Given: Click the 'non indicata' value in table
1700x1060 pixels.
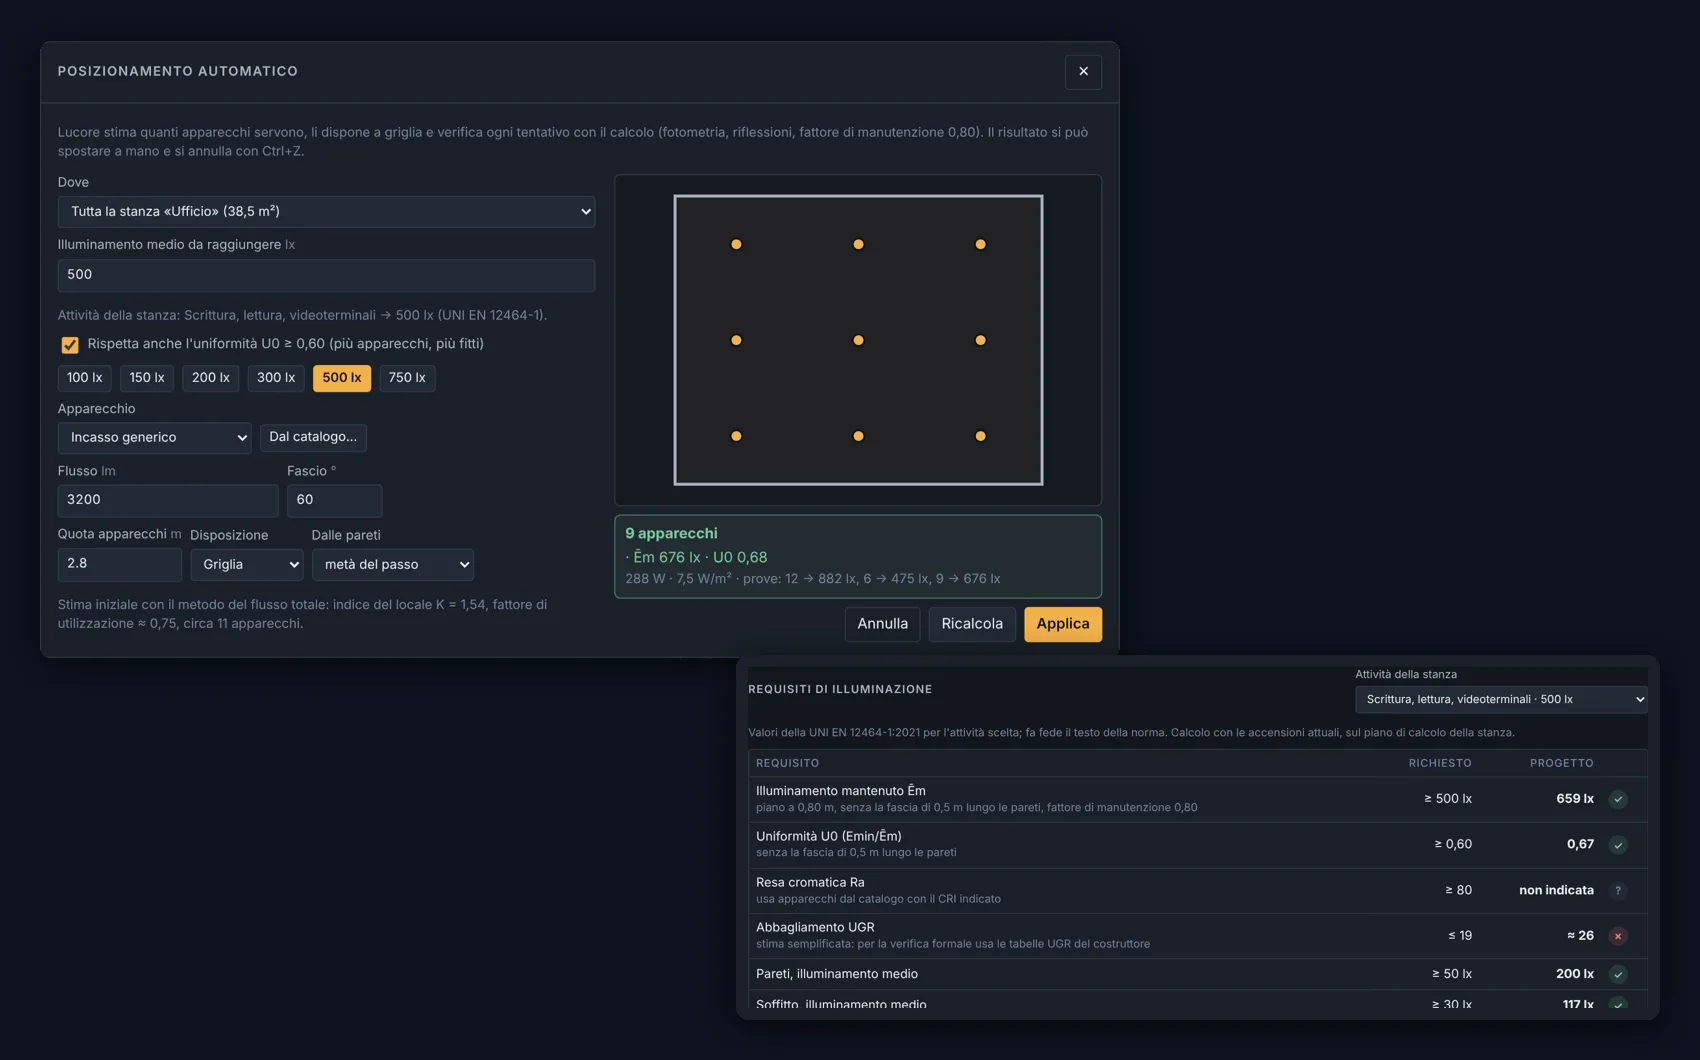Looking at the screenshot, I should (1556, 890).
